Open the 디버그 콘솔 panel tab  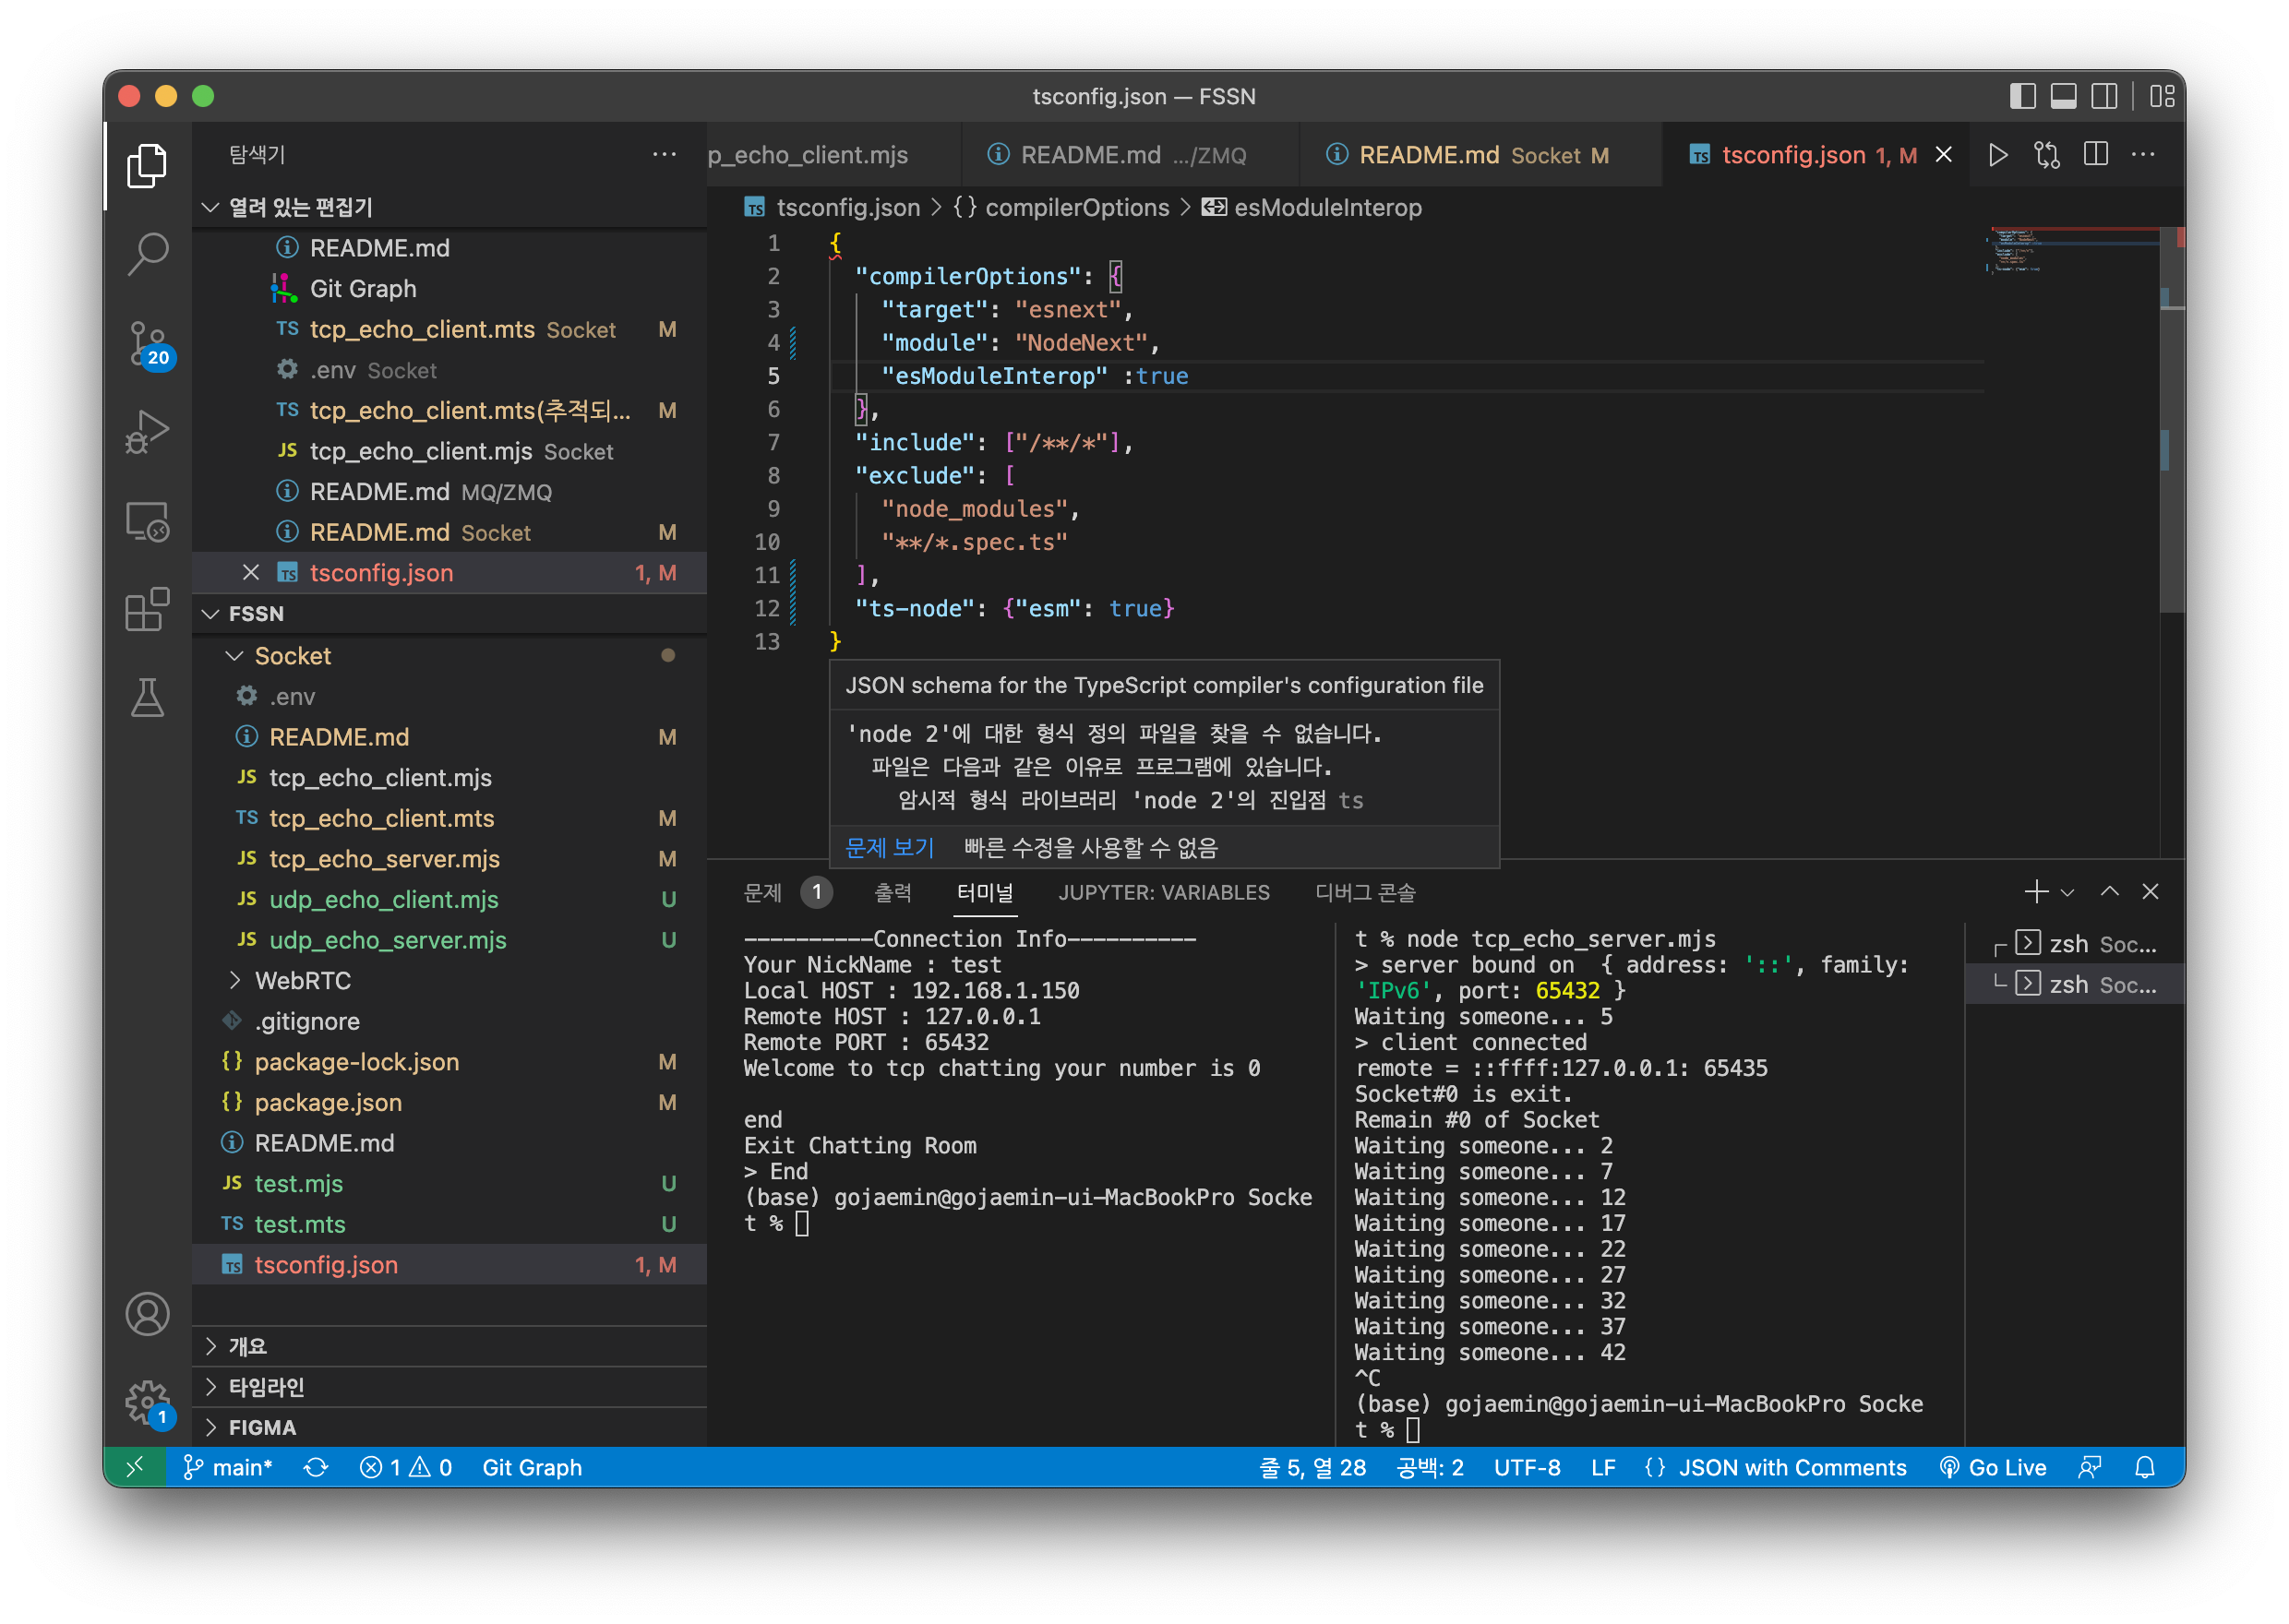tap(1365, 892)
